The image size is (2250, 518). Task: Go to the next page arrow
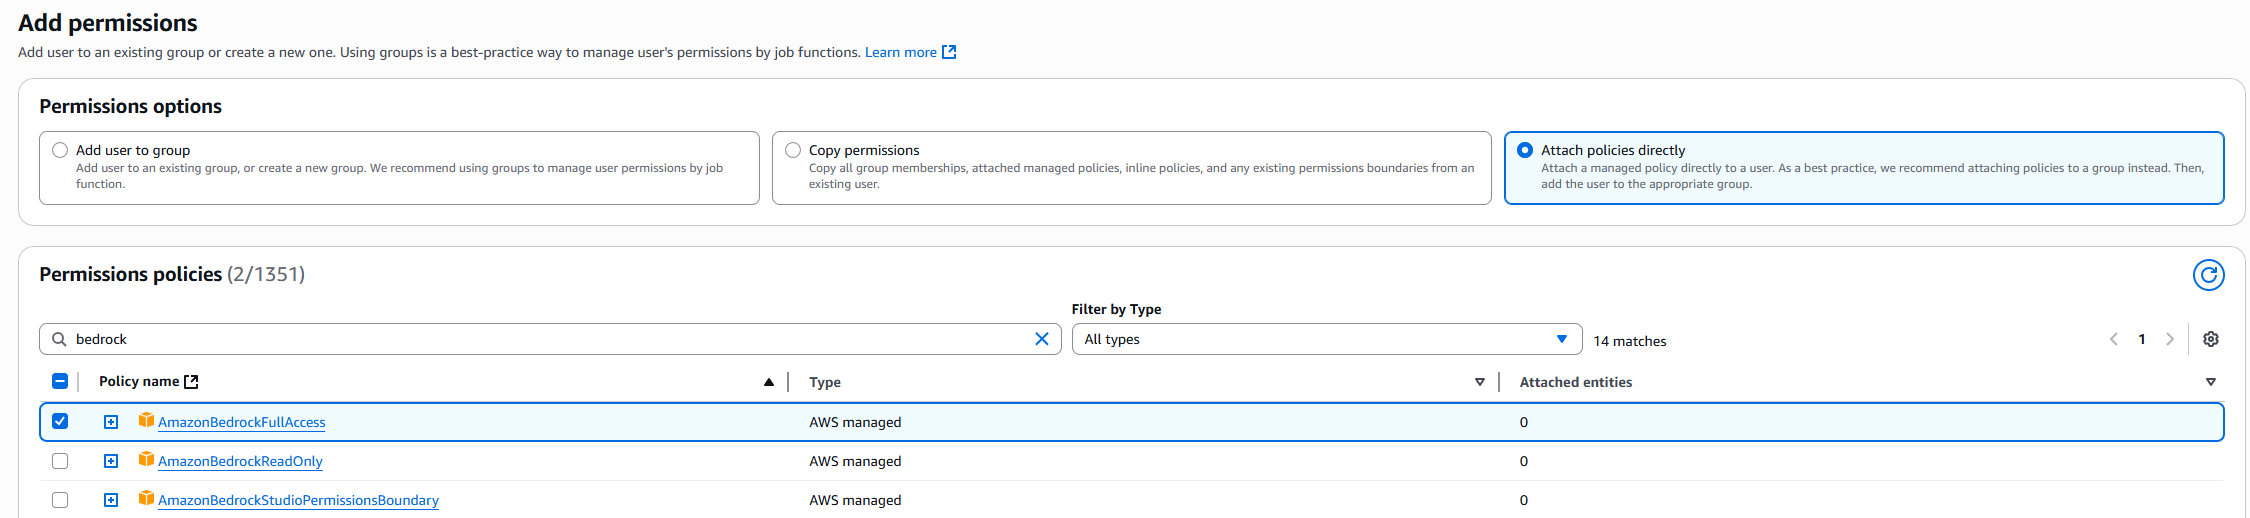[2169, 339]
